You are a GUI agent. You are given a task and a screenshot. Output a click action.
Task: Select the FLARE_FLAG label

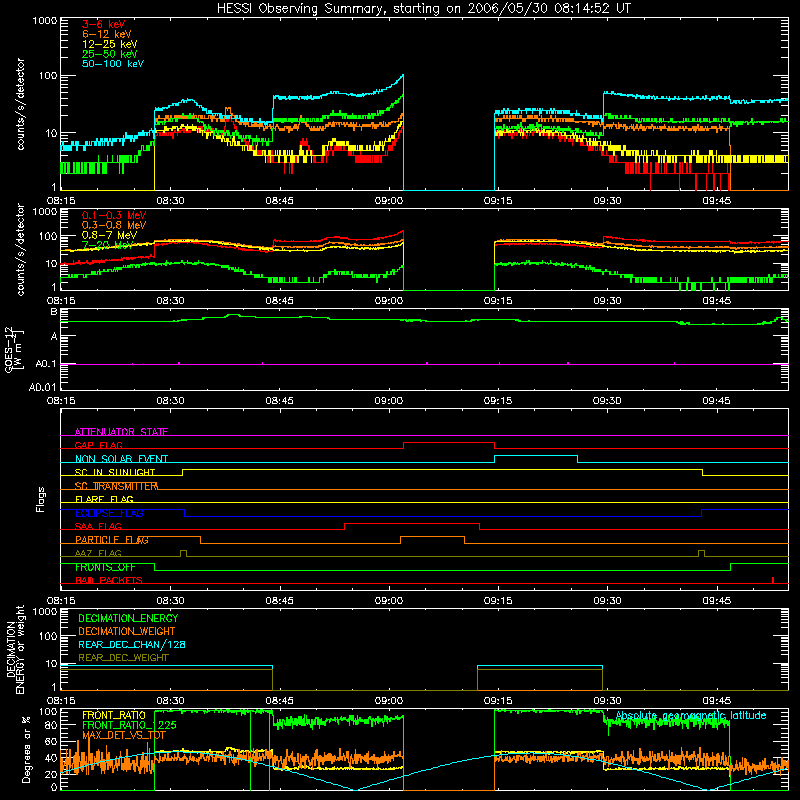(104, 499)
